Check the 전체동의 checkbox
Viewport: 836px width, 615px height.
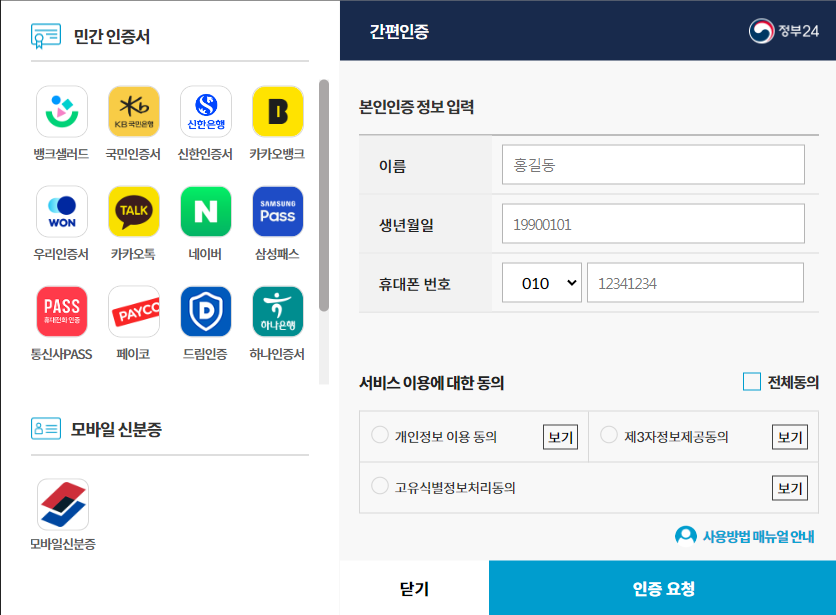pos(752,382)
